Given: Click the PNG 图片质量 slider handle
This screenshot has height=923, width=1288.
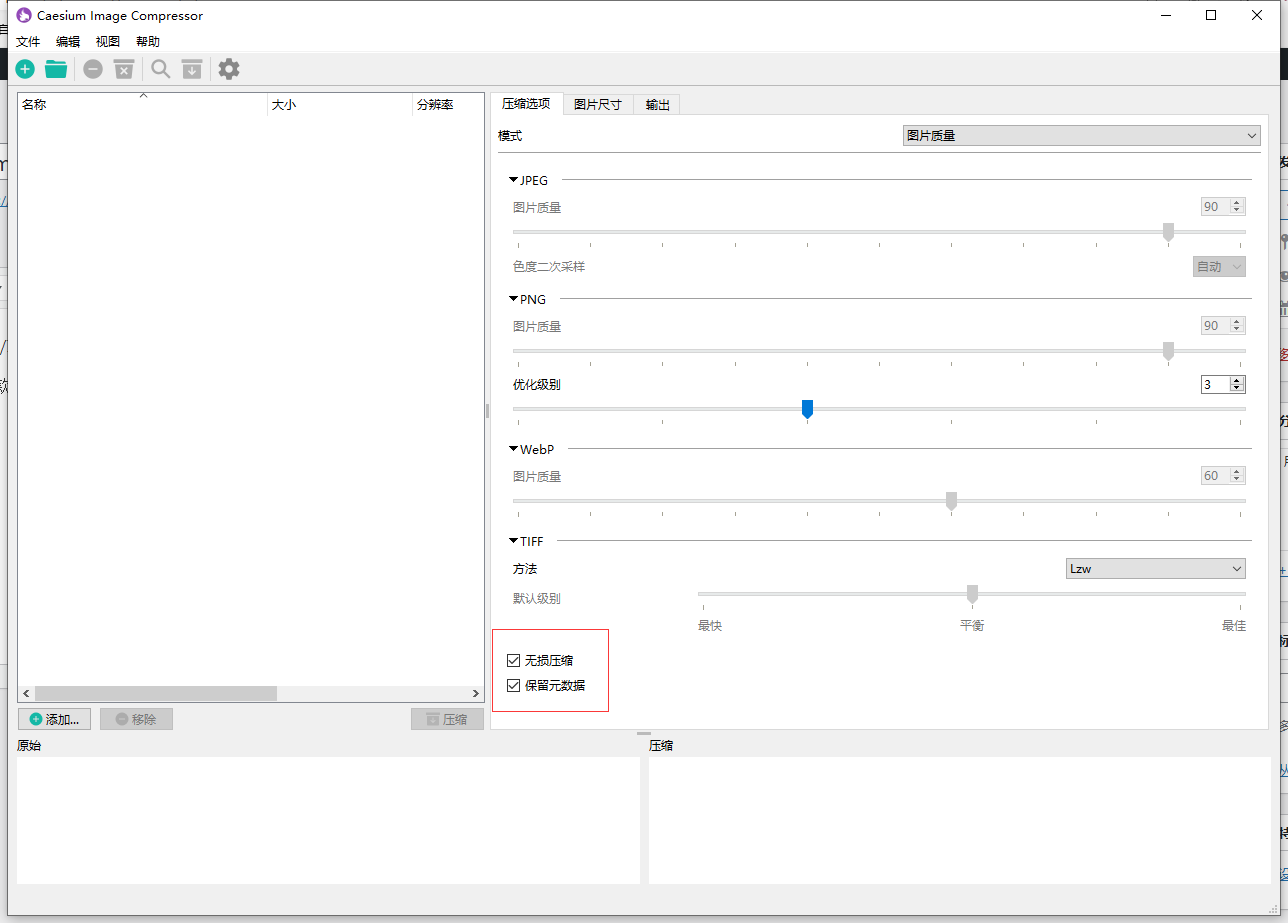Looking at the screenshot, I should coord(1168,351).
